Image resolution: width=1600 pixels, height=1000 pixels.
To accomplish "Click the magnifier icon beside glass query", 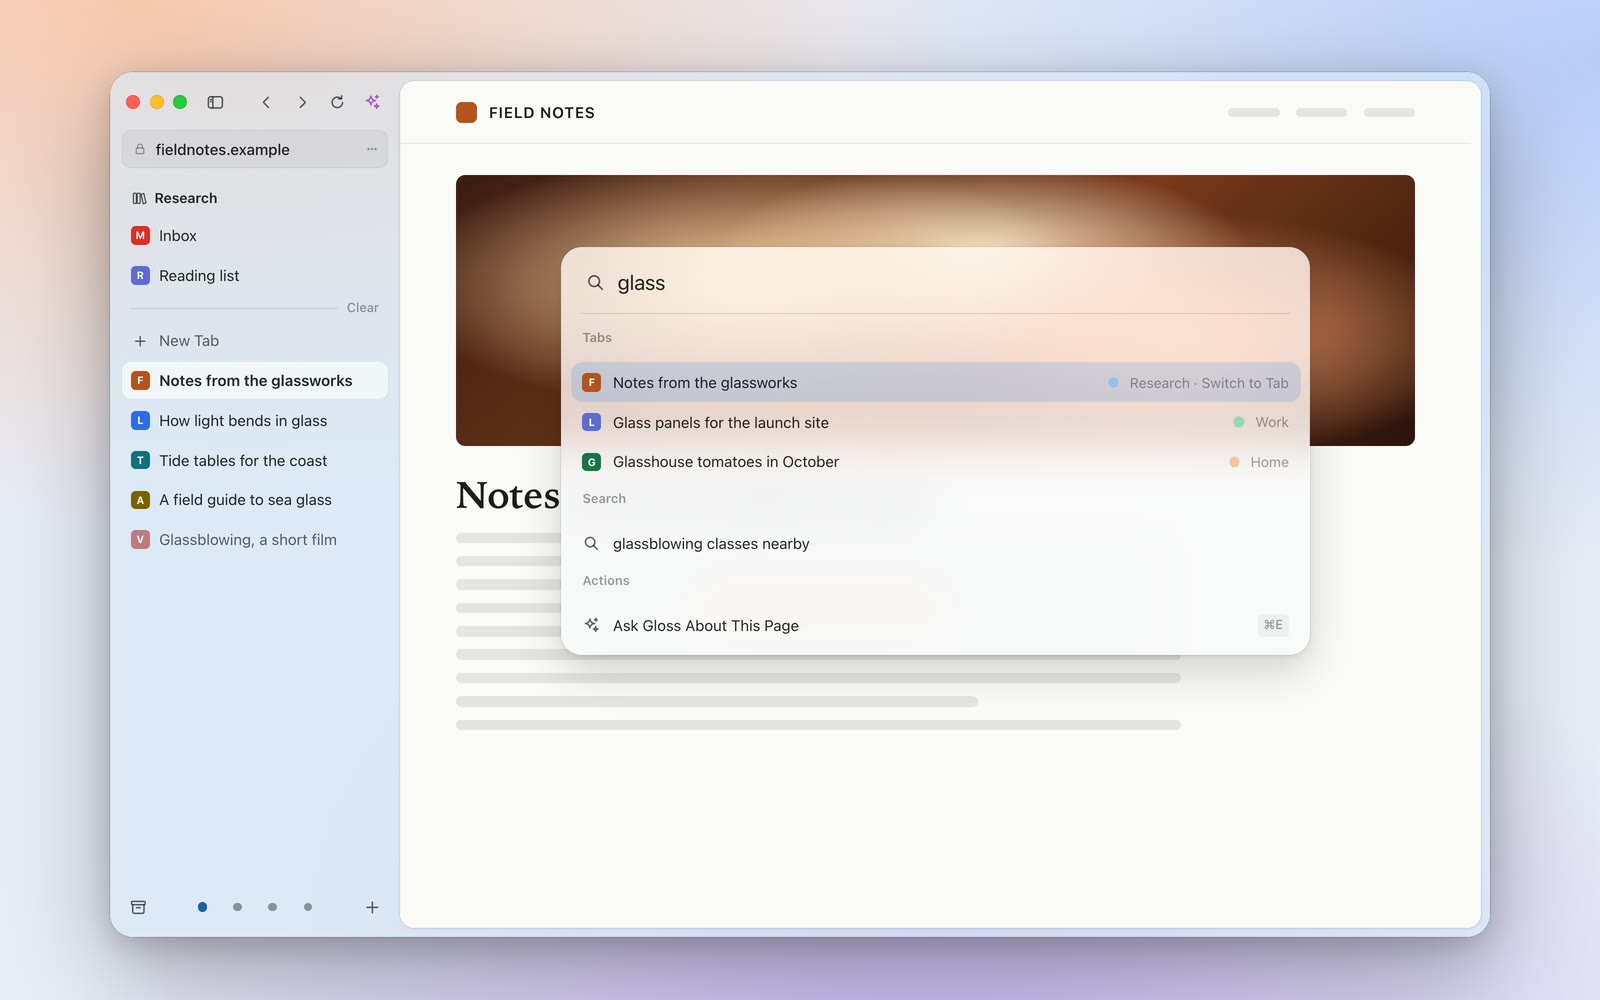I will [595, 283].
